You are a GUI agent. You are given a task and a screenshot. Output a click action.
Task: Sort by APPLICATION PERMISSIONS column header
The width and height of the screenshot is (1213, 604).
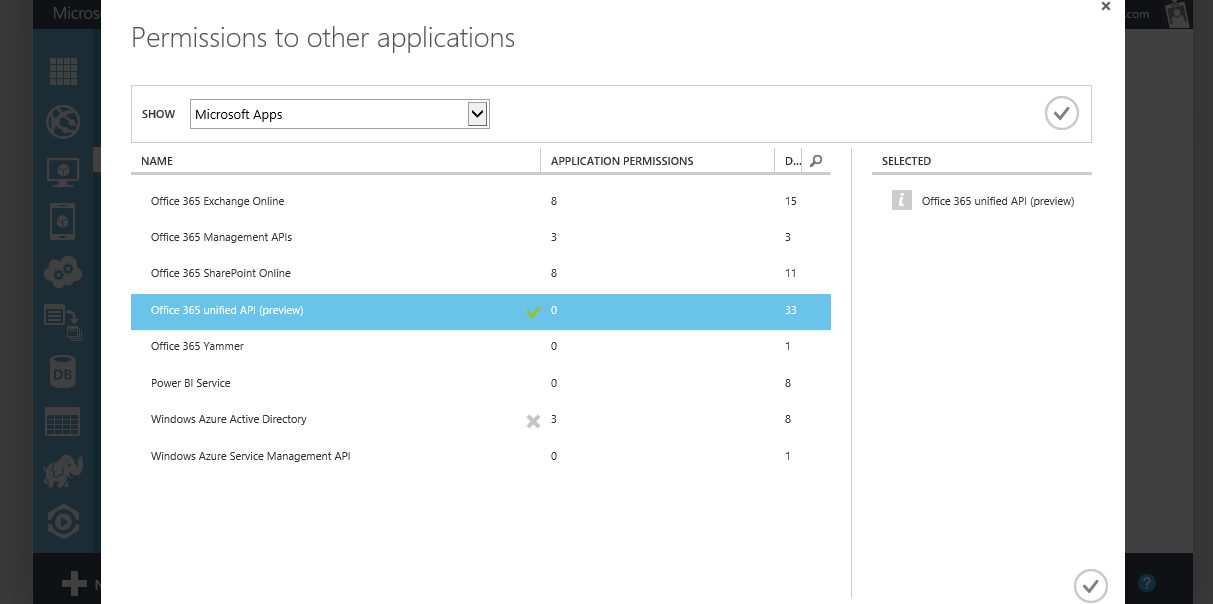(622, 161)
